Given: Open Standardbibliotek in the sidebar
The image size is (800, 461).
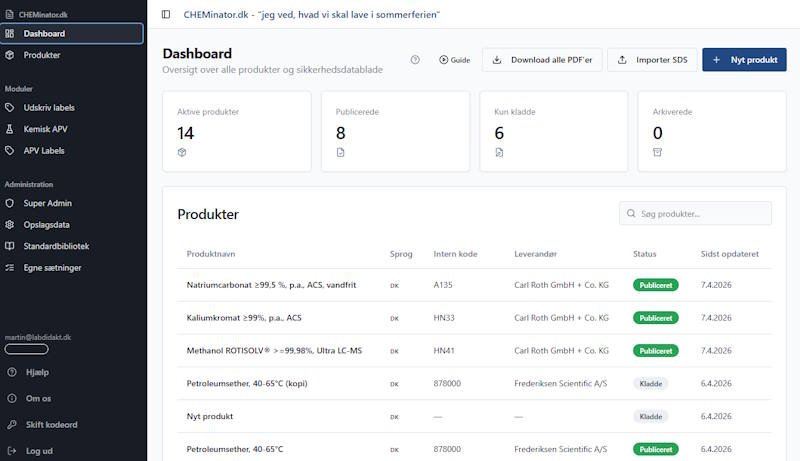Looking at the screenshot, I should point(56,246).
